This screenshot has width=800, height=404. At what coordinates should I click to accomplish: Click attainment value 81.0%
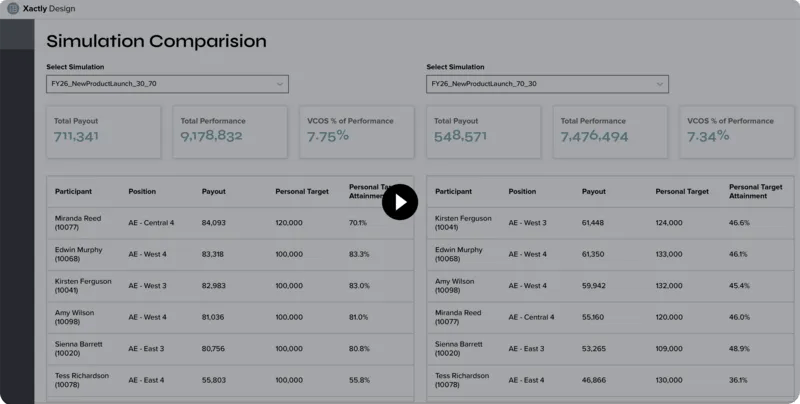point(359,317)
